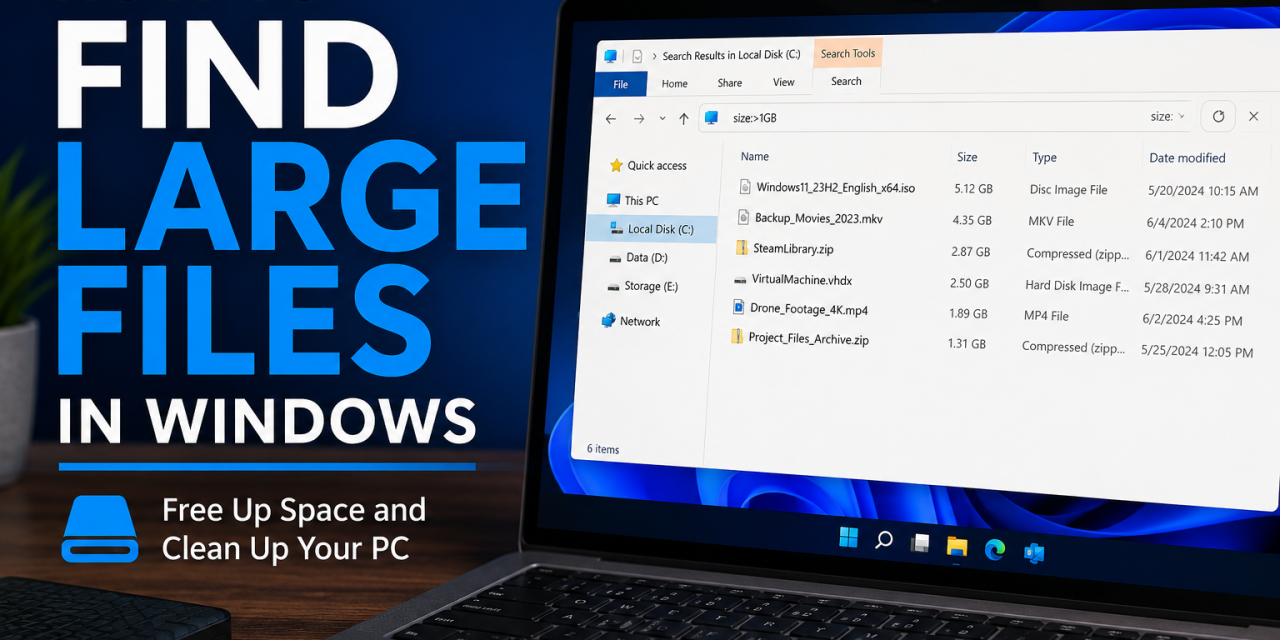The width and height of the screenshot is (1280, 640).
Task: Click the taskbar Search magnifier icon
Action: point(883,540)
